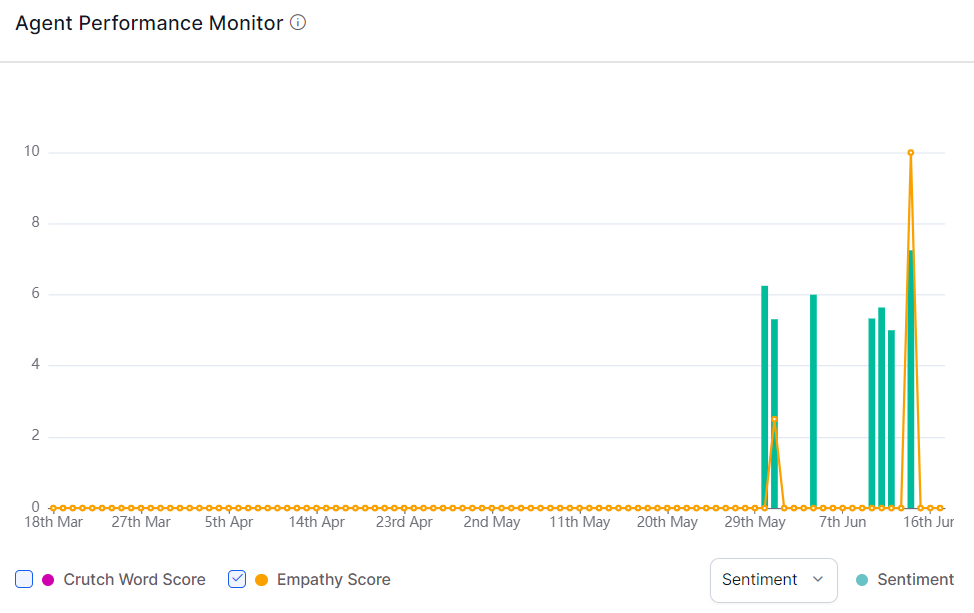The width and height of the screenshot is (974, 613).
Task: Click the info icon beside Agent Performance Monitor
Action: [x=298, y=23]
